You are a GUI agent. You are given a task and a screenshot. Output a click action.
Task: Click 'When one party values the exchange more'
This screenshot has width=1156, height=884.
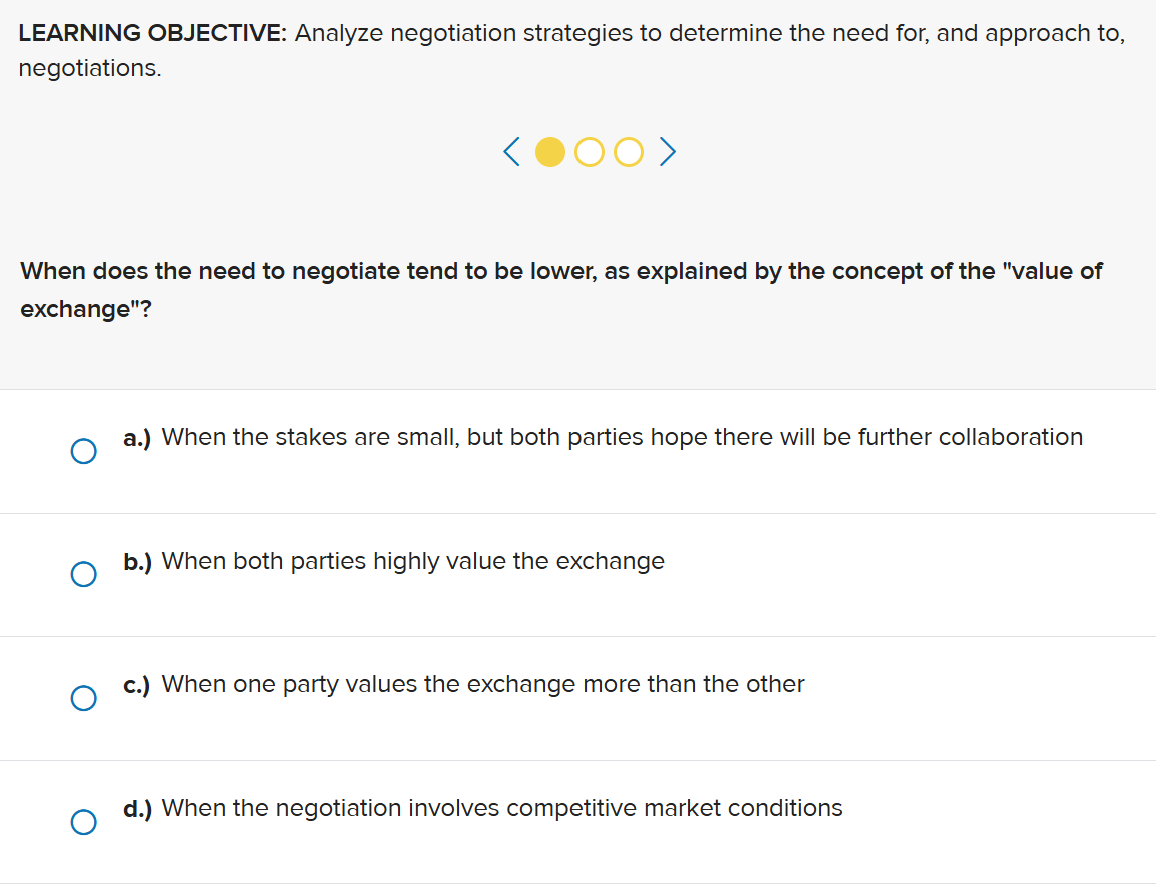coord(483,684)
